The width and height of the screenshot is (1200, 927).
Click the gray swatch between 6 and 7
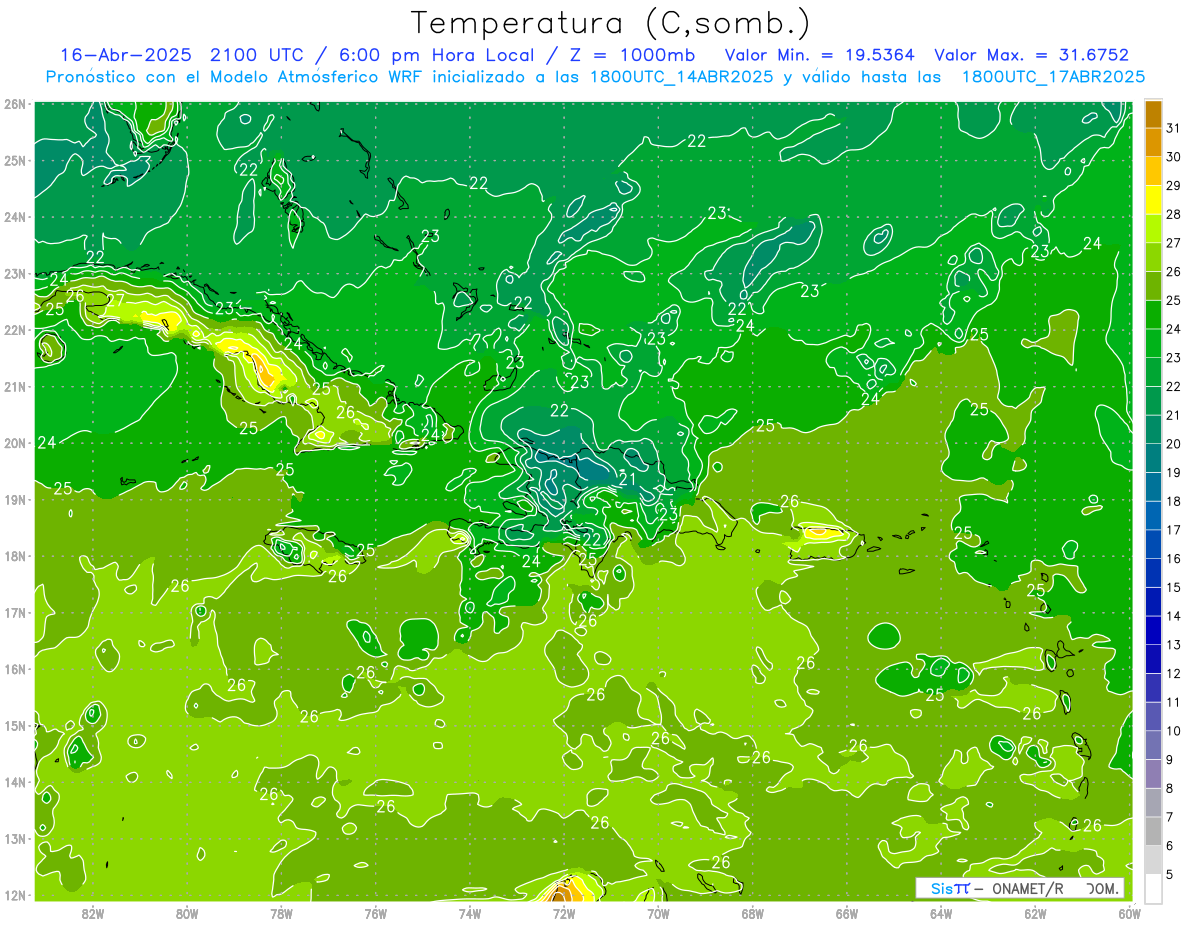coord(1153,831)
